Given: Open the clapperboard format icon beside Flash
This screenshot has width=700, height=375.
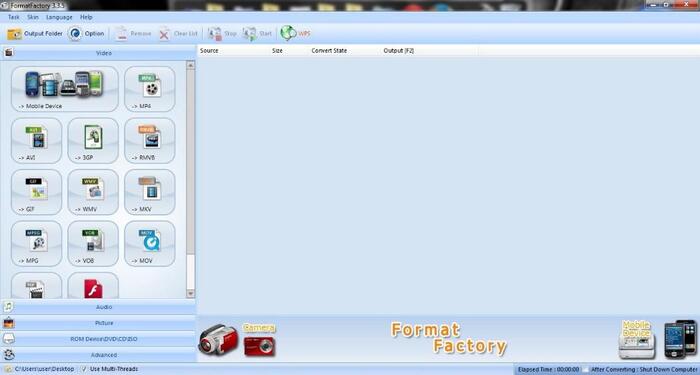Looking at the screenshot, I should pos(36,286).
